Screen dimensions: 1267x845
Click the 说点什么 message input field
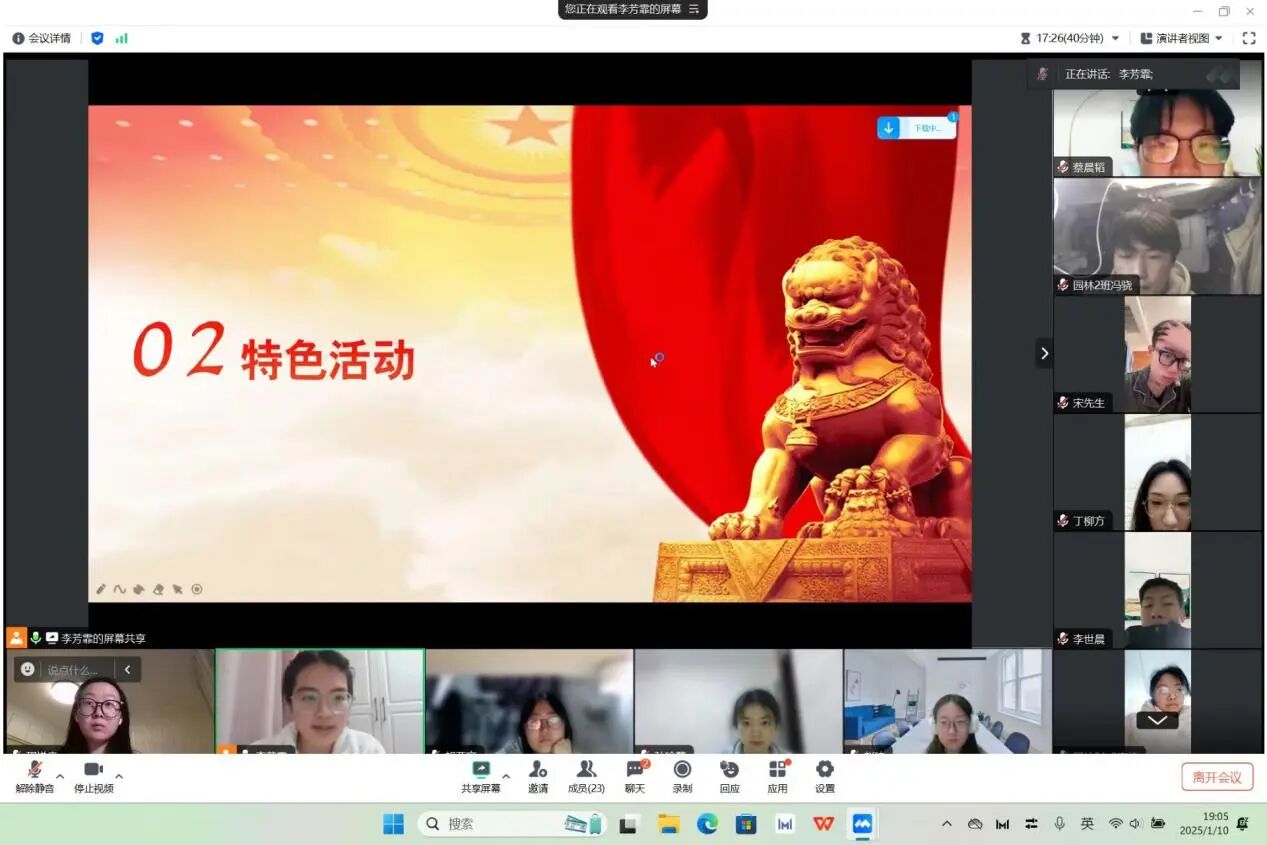pyautogui.click(x=75, y=670)
